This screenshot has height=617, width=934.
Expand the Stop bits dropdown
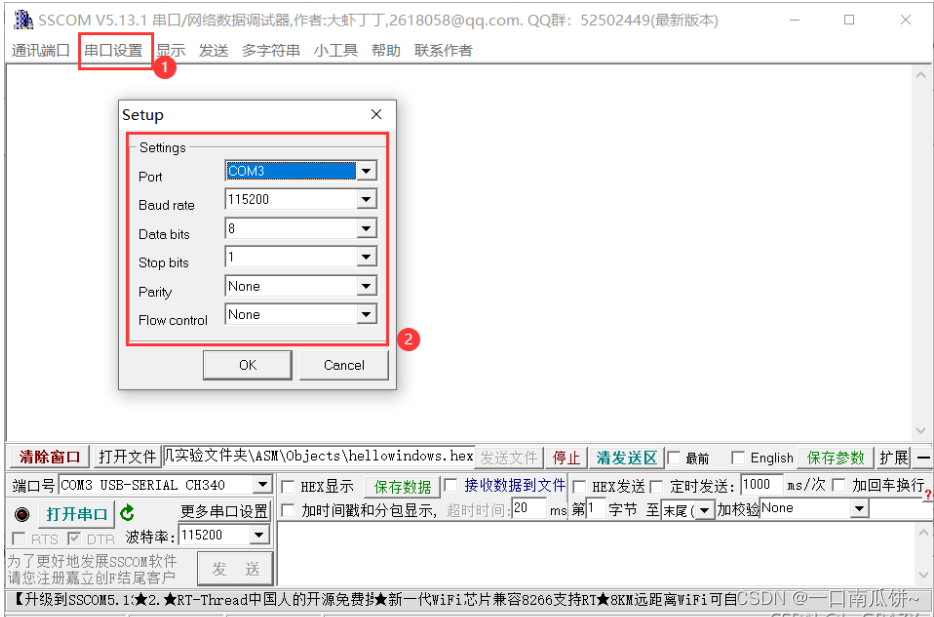[x=367, y=257]
